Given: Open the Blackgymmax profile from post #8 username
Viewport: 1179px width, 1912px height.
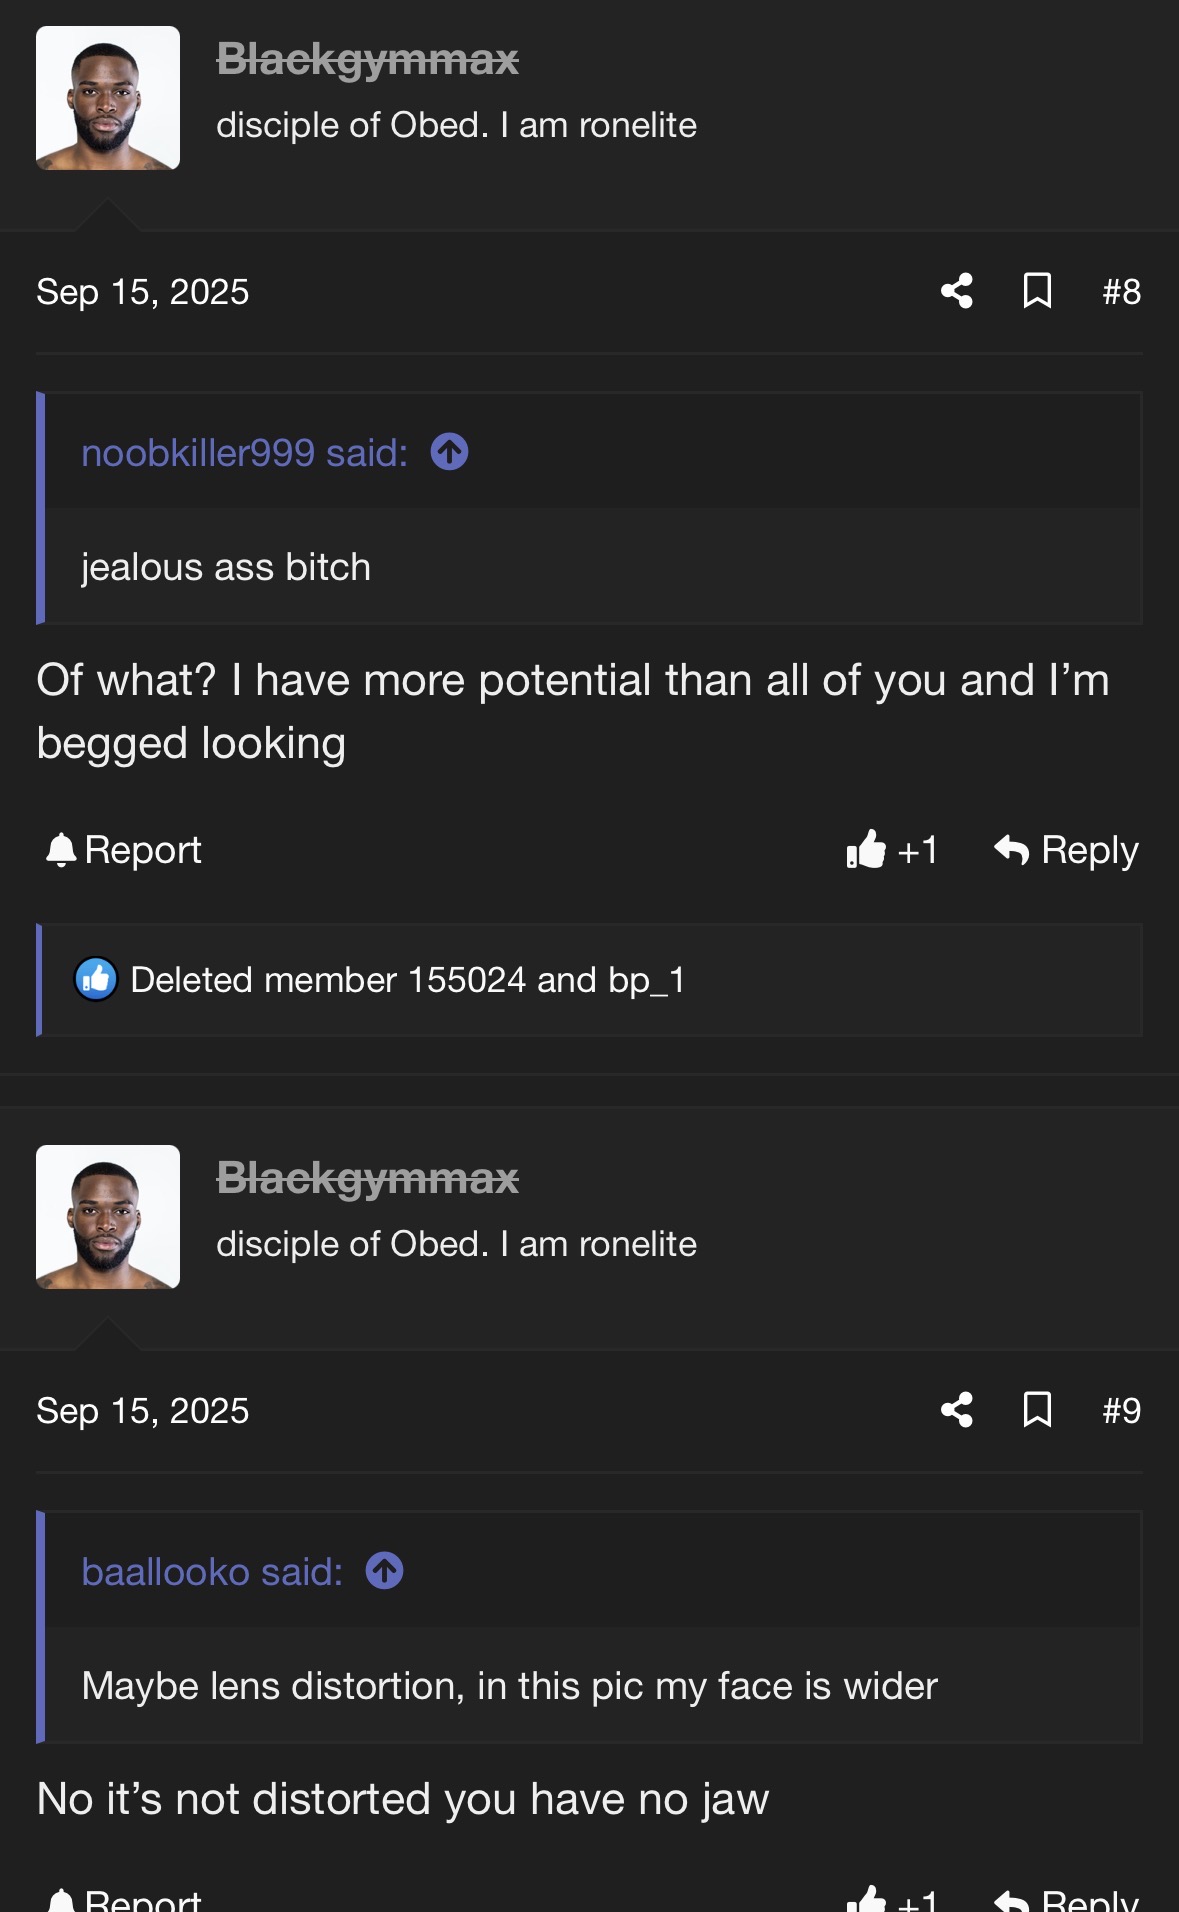Looking at the screenshot, I should pyautogui.click(x=367, y=60).
